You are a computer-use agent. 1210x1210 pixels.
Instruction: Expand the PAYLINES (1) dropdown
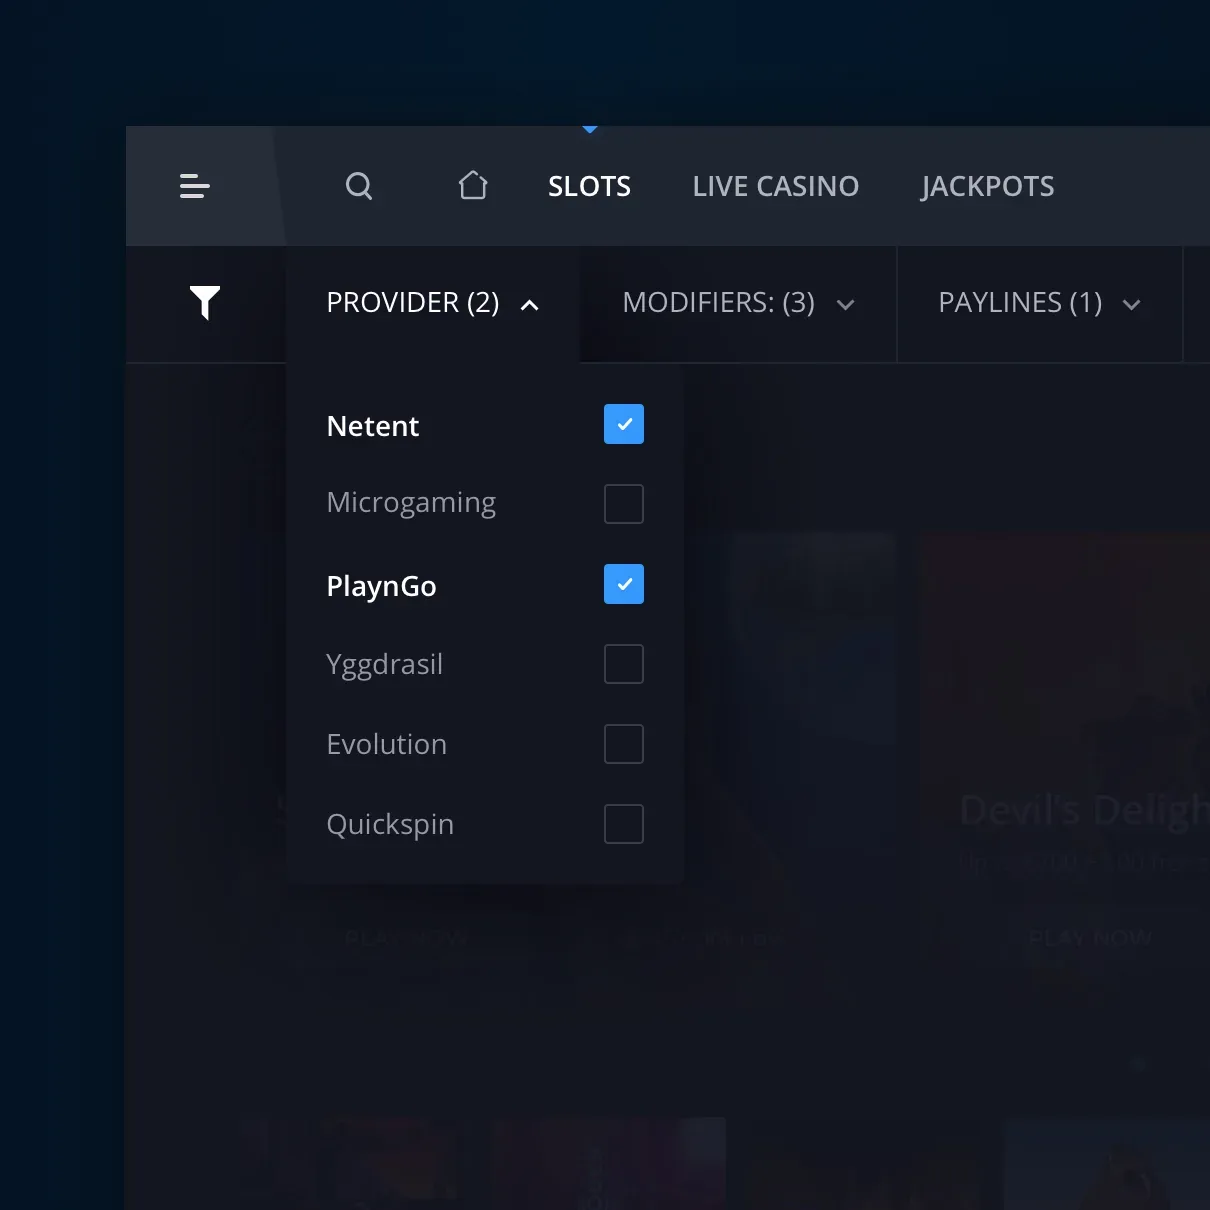pos(1040,303)
